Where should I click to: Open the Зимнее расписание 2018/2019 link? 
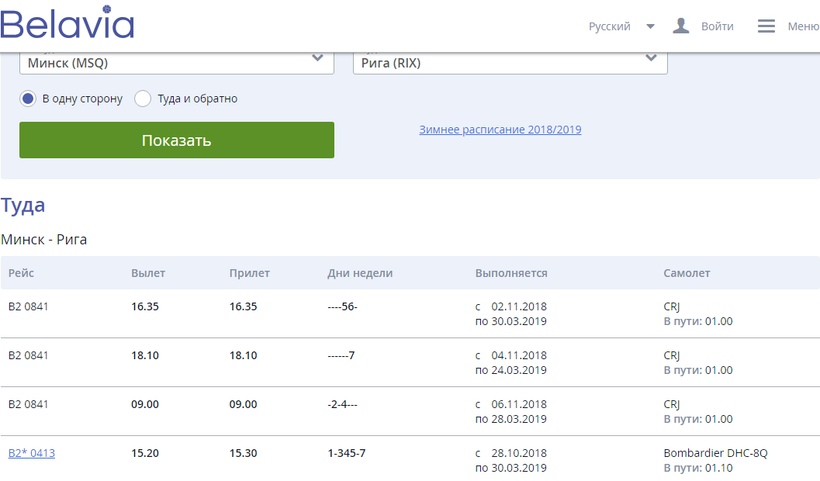(x=500, y=130)
